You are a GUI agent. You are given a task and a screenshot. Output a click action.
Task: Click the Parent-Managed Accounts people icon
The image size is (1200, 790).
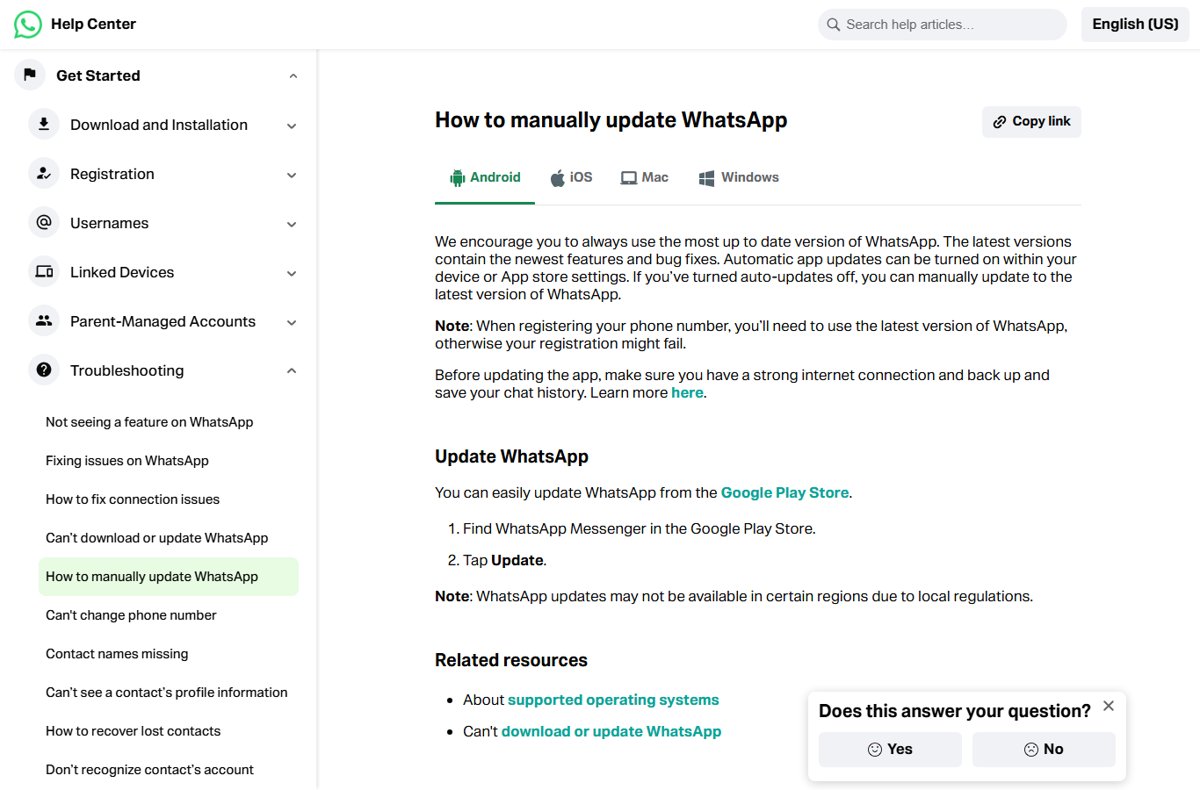click(44, 320)
